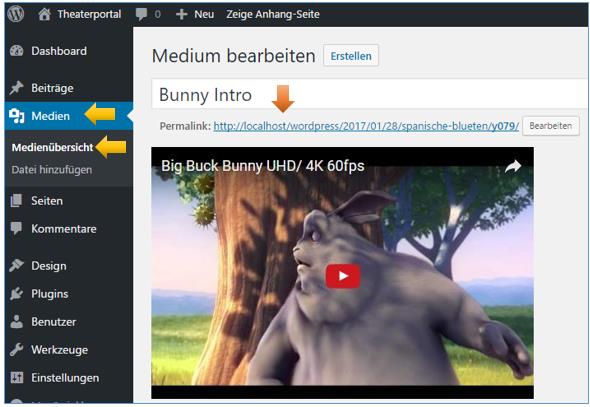Open the Benutzer menu item
Viewport: 590px width, 407px height.
click(x=53, y=322)
